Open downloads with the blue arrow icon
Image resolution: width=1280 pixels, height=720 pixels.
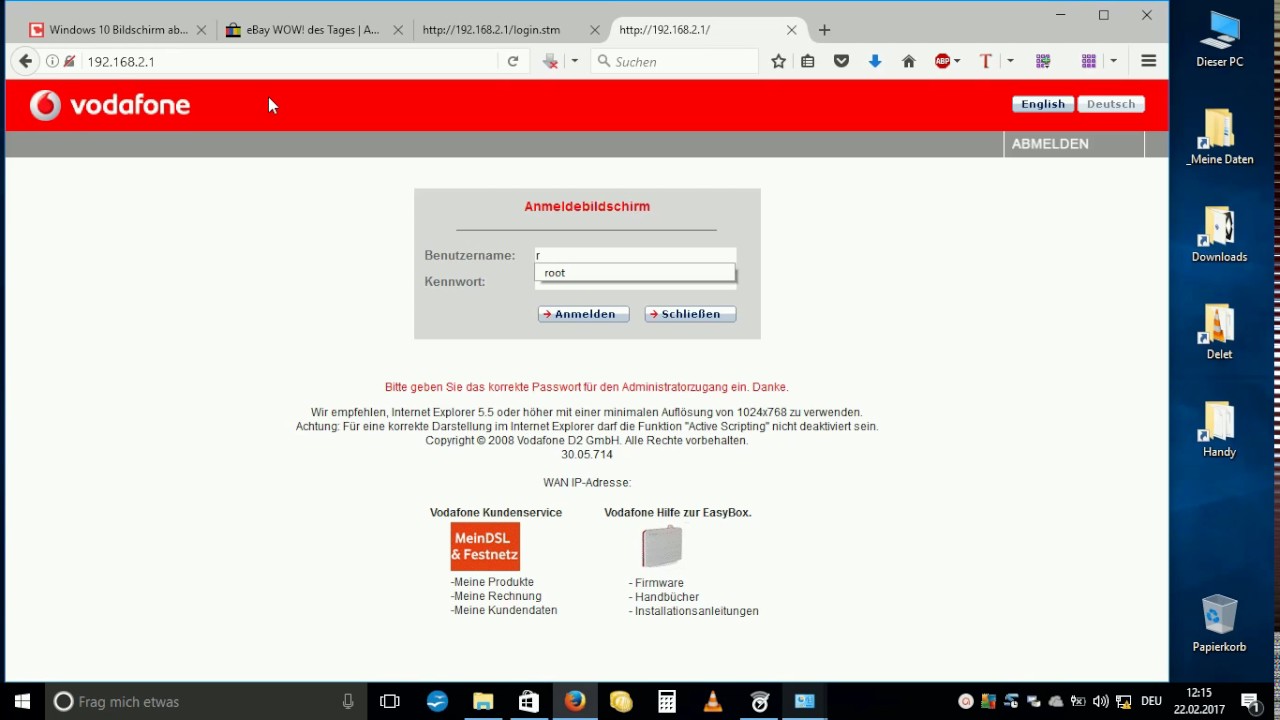[x=875, y=61]
